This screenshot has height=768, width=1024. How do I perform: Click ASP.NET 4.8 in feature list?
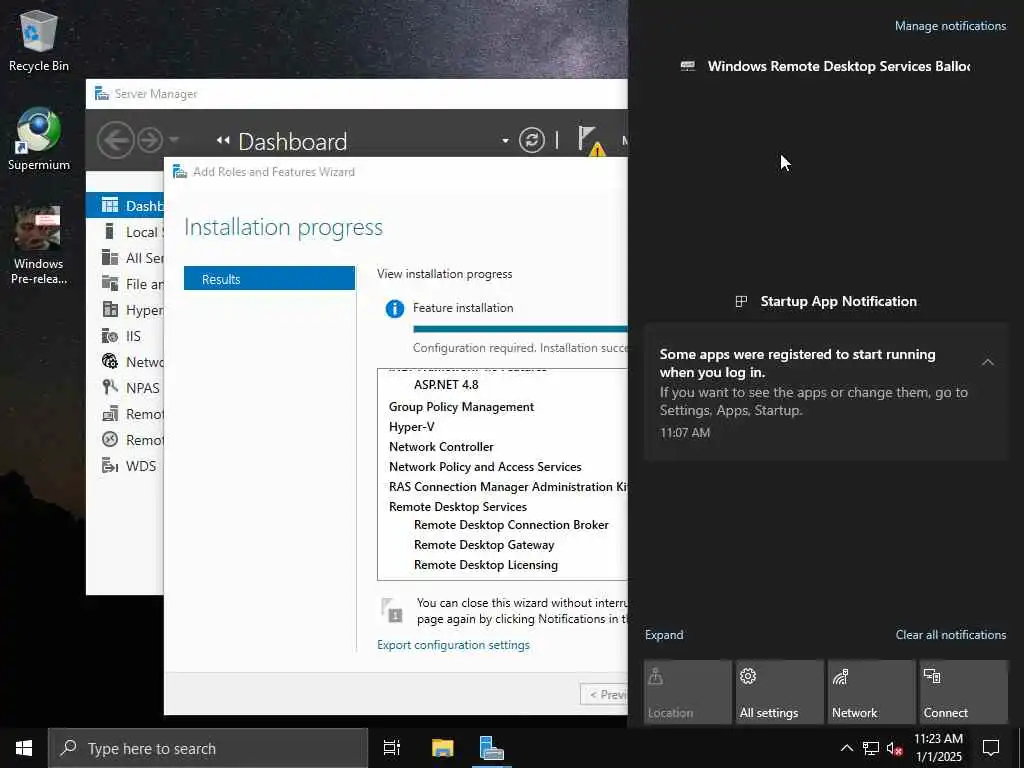coord(446,385)
